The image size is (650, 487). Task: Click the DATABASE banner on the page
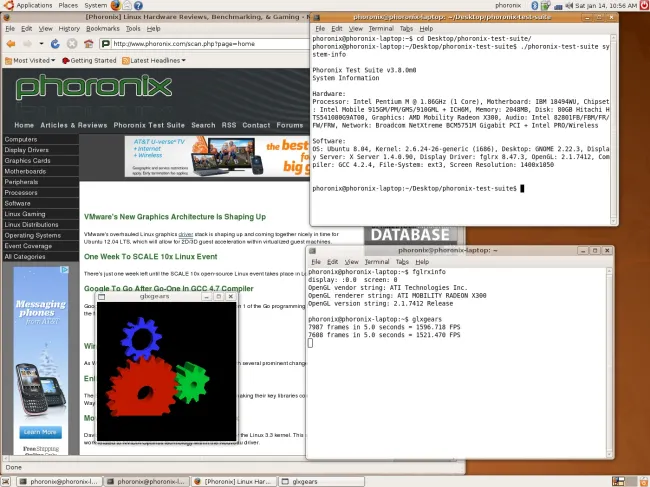[x=410, y=235]
